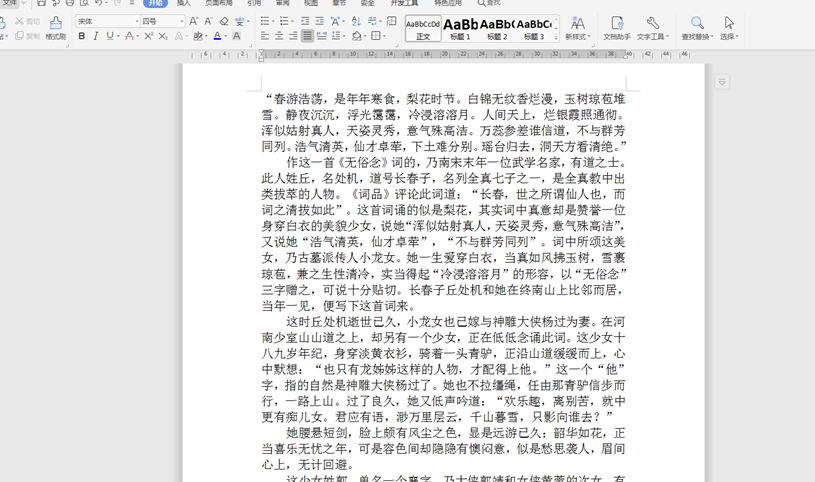
Task: Apply subscript formatting
Action: [x=163, y=36]
